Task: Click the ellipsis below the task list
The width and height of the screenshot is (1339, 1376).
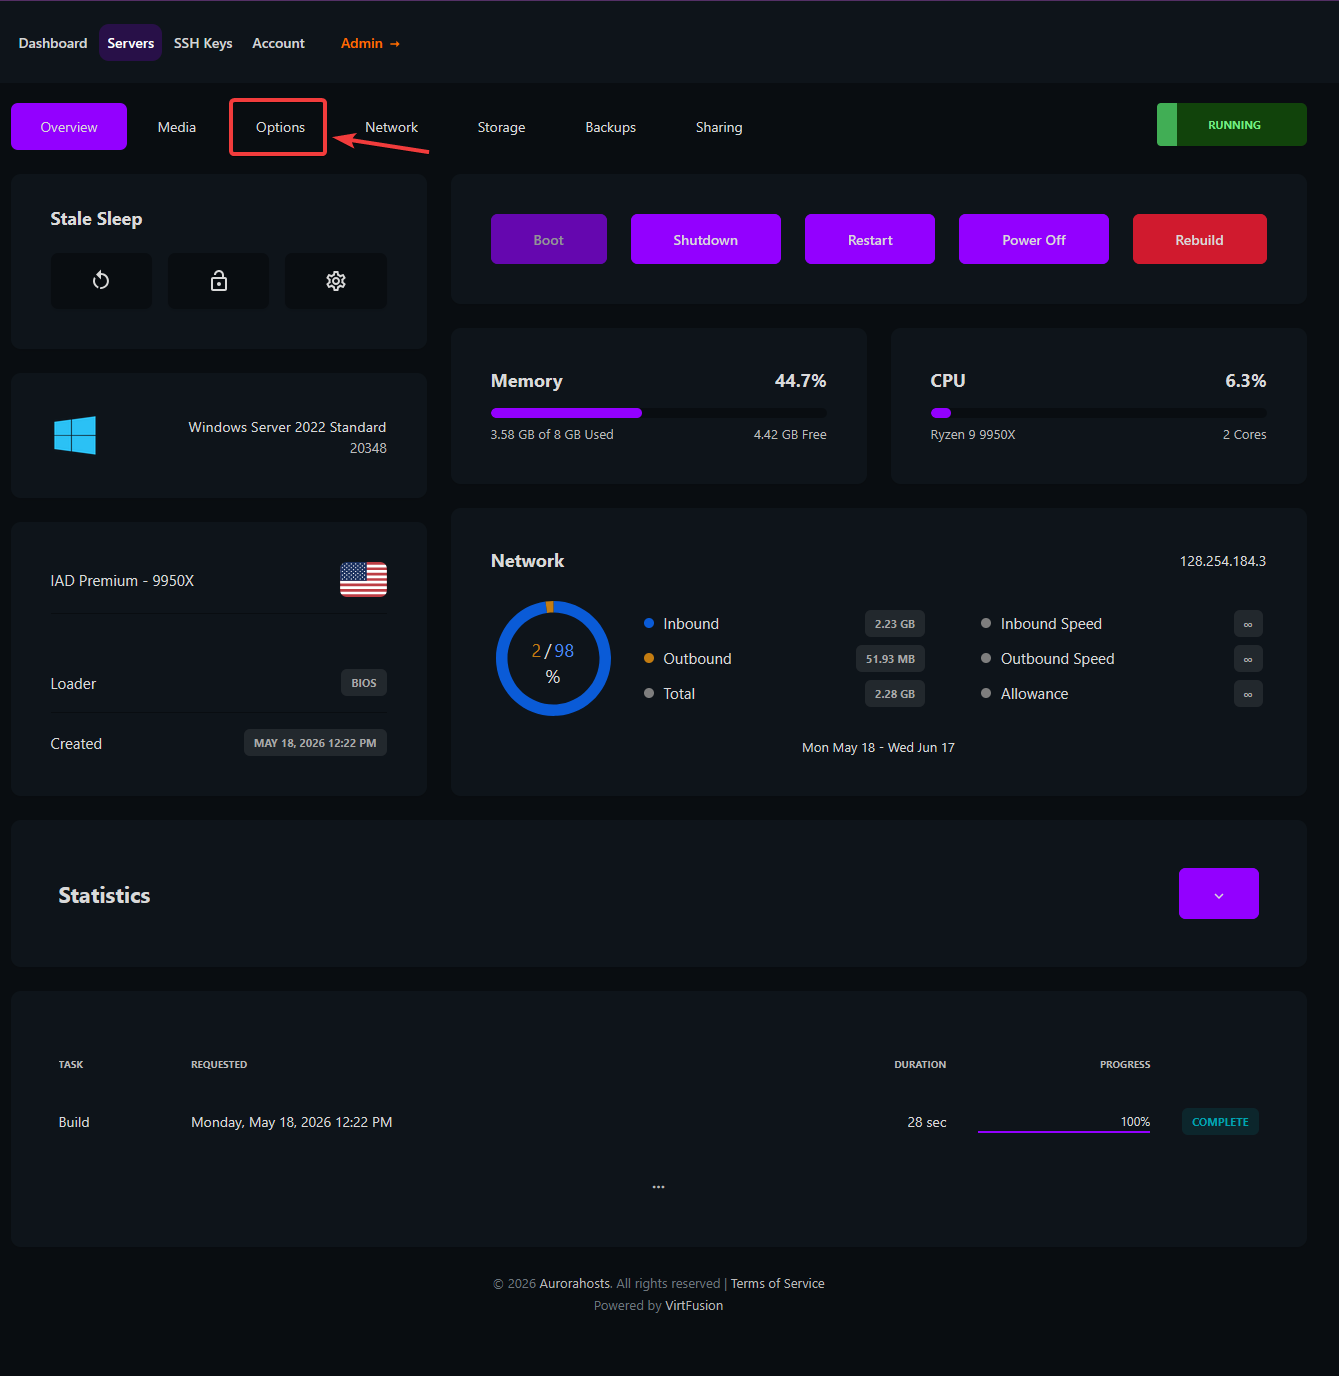Action: pos(659,1187)
